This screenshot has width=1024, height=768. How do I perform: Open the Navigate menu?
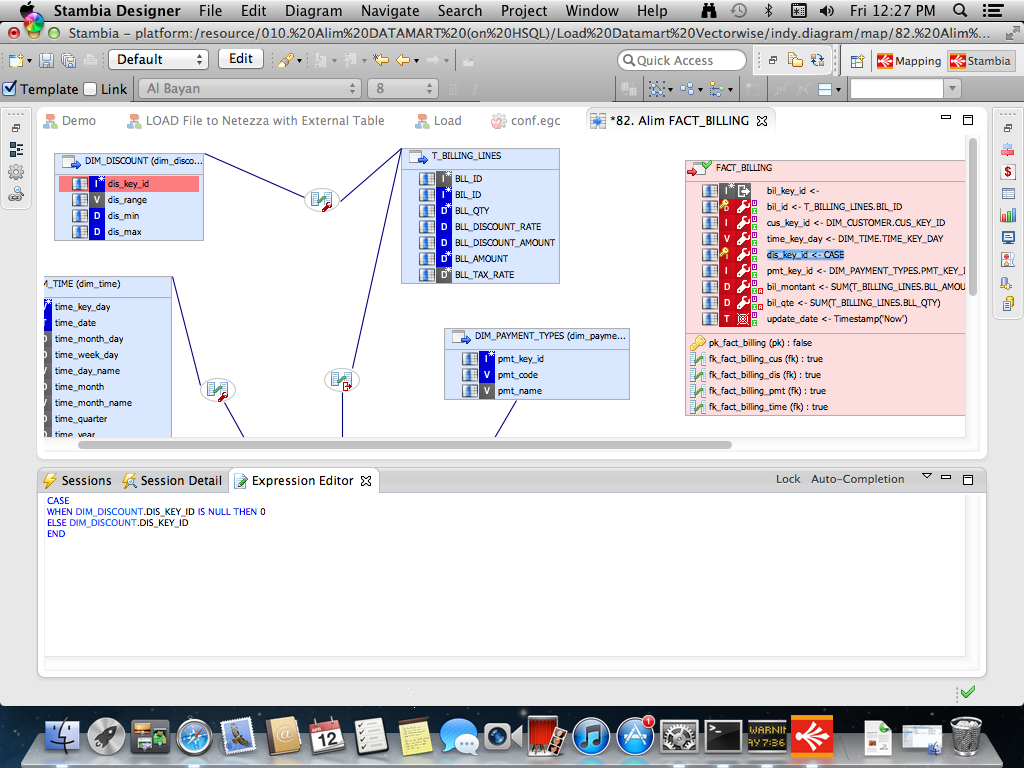390,10
